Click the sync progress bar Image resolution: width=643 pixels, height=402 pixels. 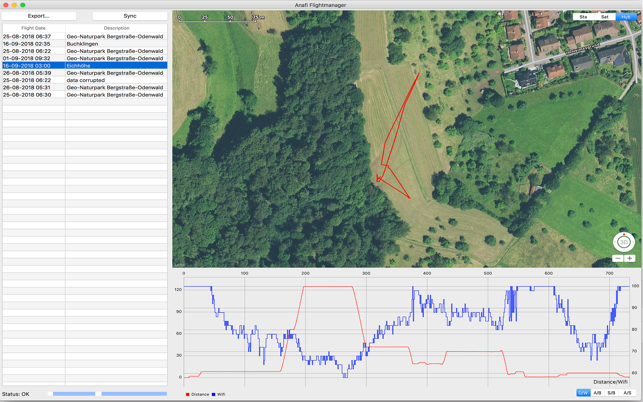click(x=107, y=394)
